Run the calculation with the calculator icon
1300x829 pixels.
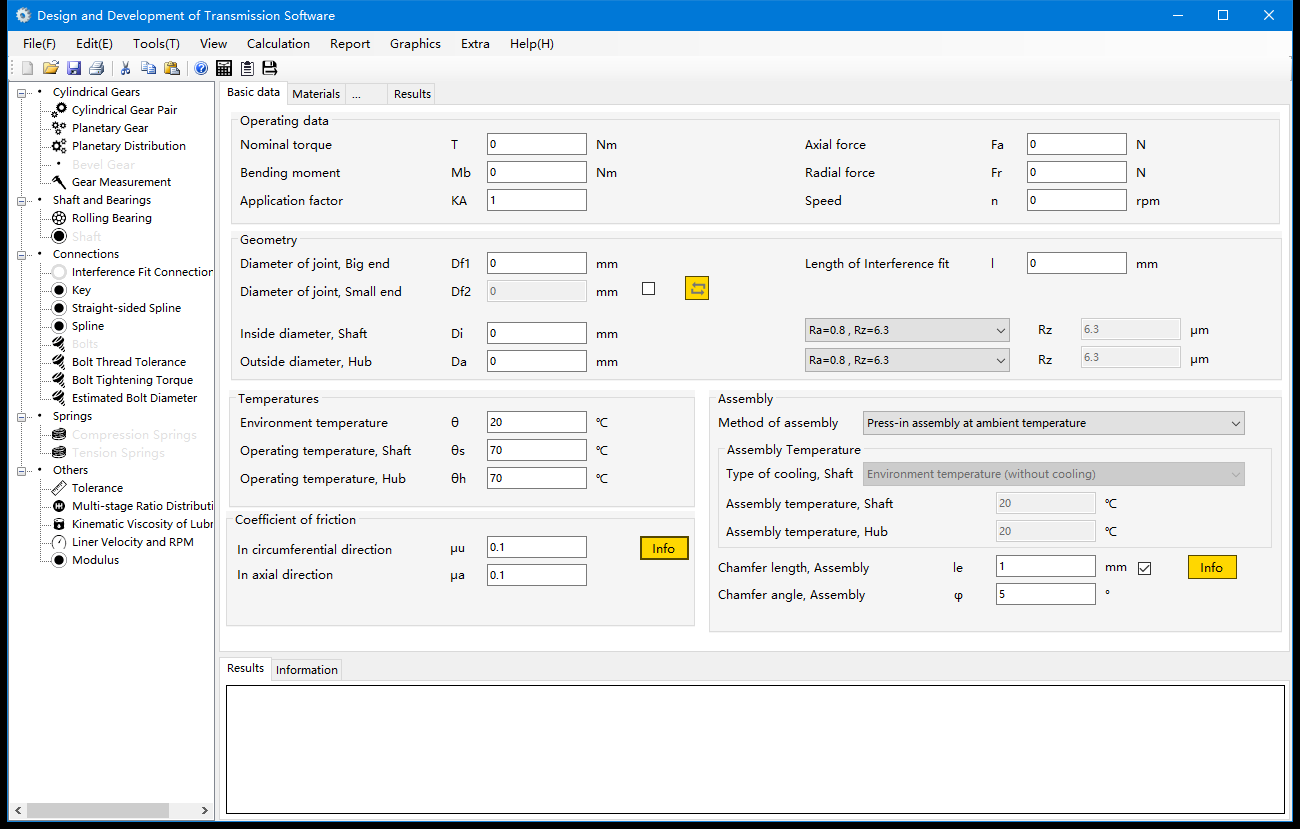click(x=224, y=68)
